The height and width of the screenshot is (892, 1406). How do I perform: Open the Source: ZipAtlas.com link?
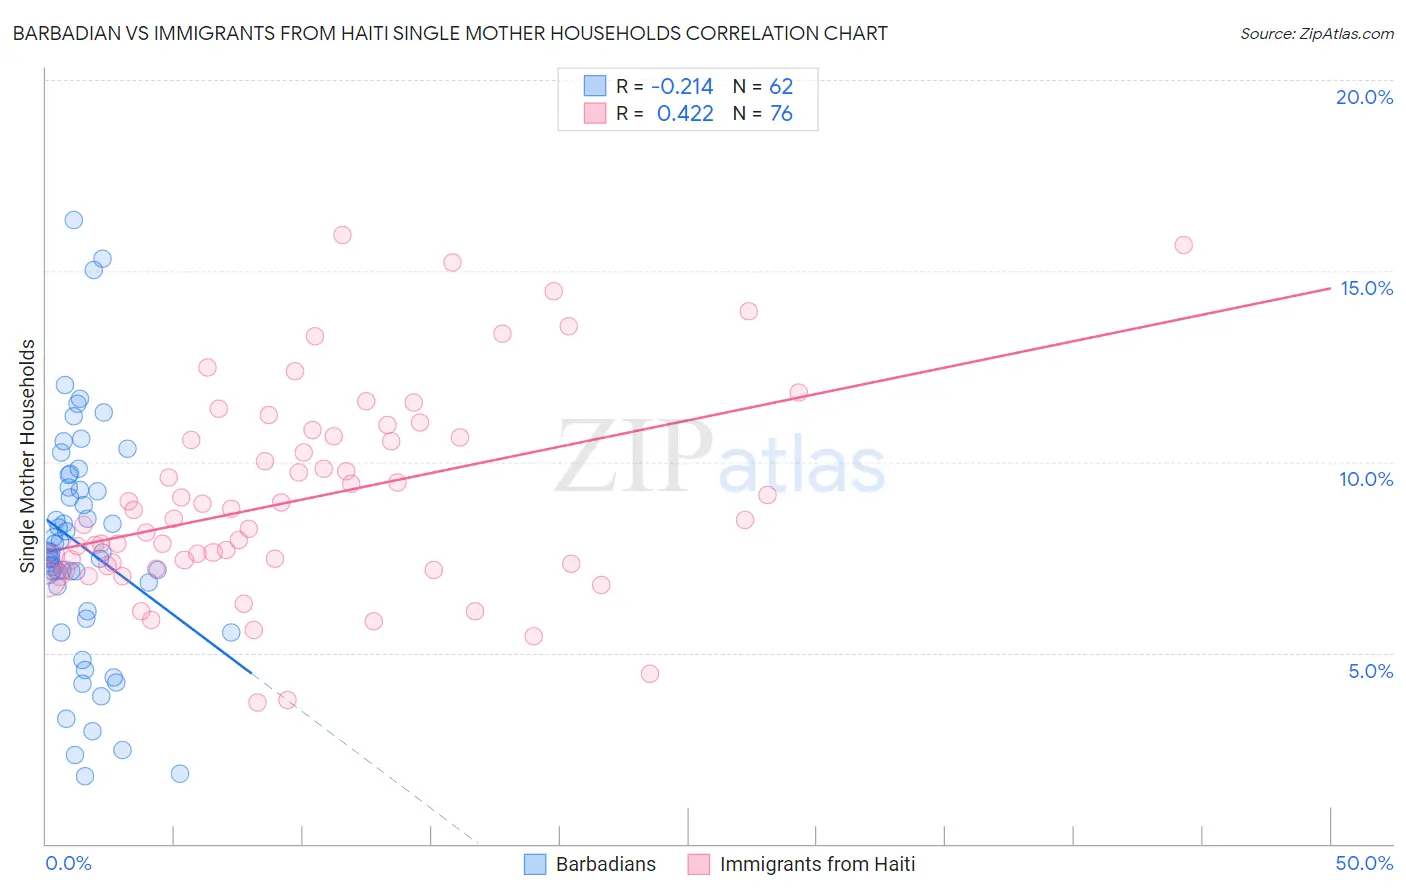pos(1317,33)
